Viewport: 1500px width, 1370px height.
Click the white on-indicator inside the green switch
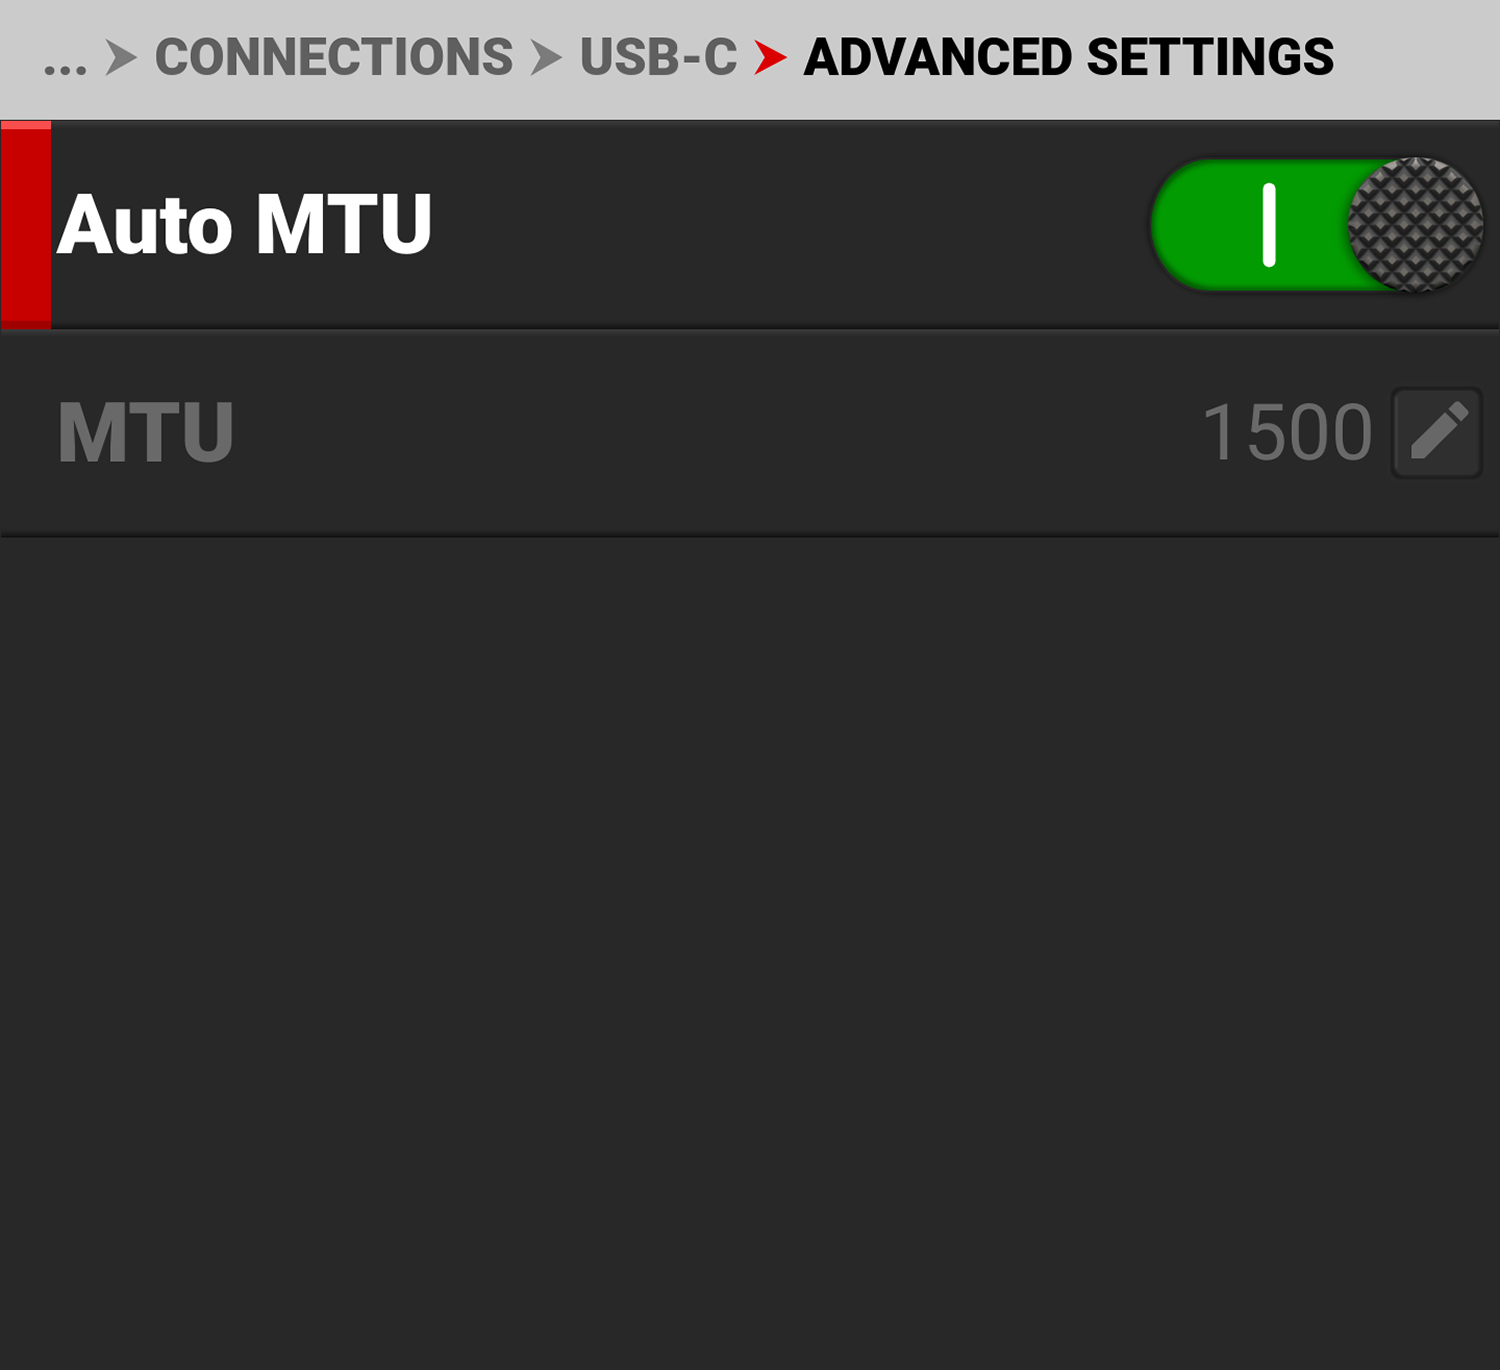click(1268, 225)
